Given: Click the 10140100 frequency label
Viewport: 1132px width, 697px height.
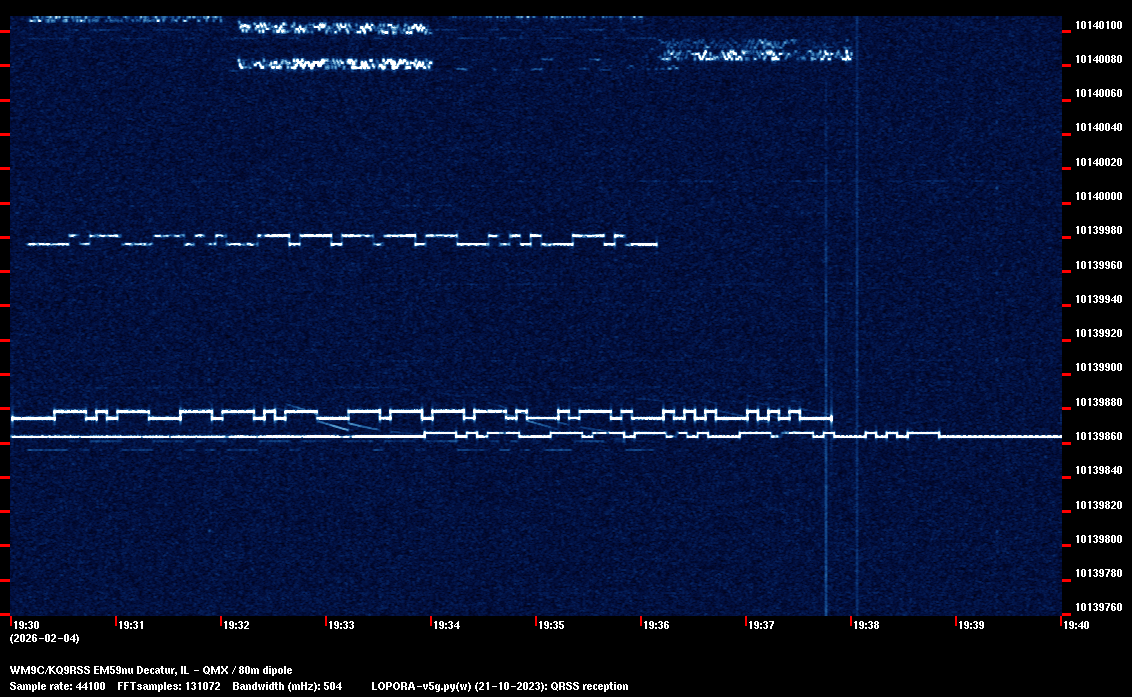Looking at the screenshot, I should [1097, 25].
